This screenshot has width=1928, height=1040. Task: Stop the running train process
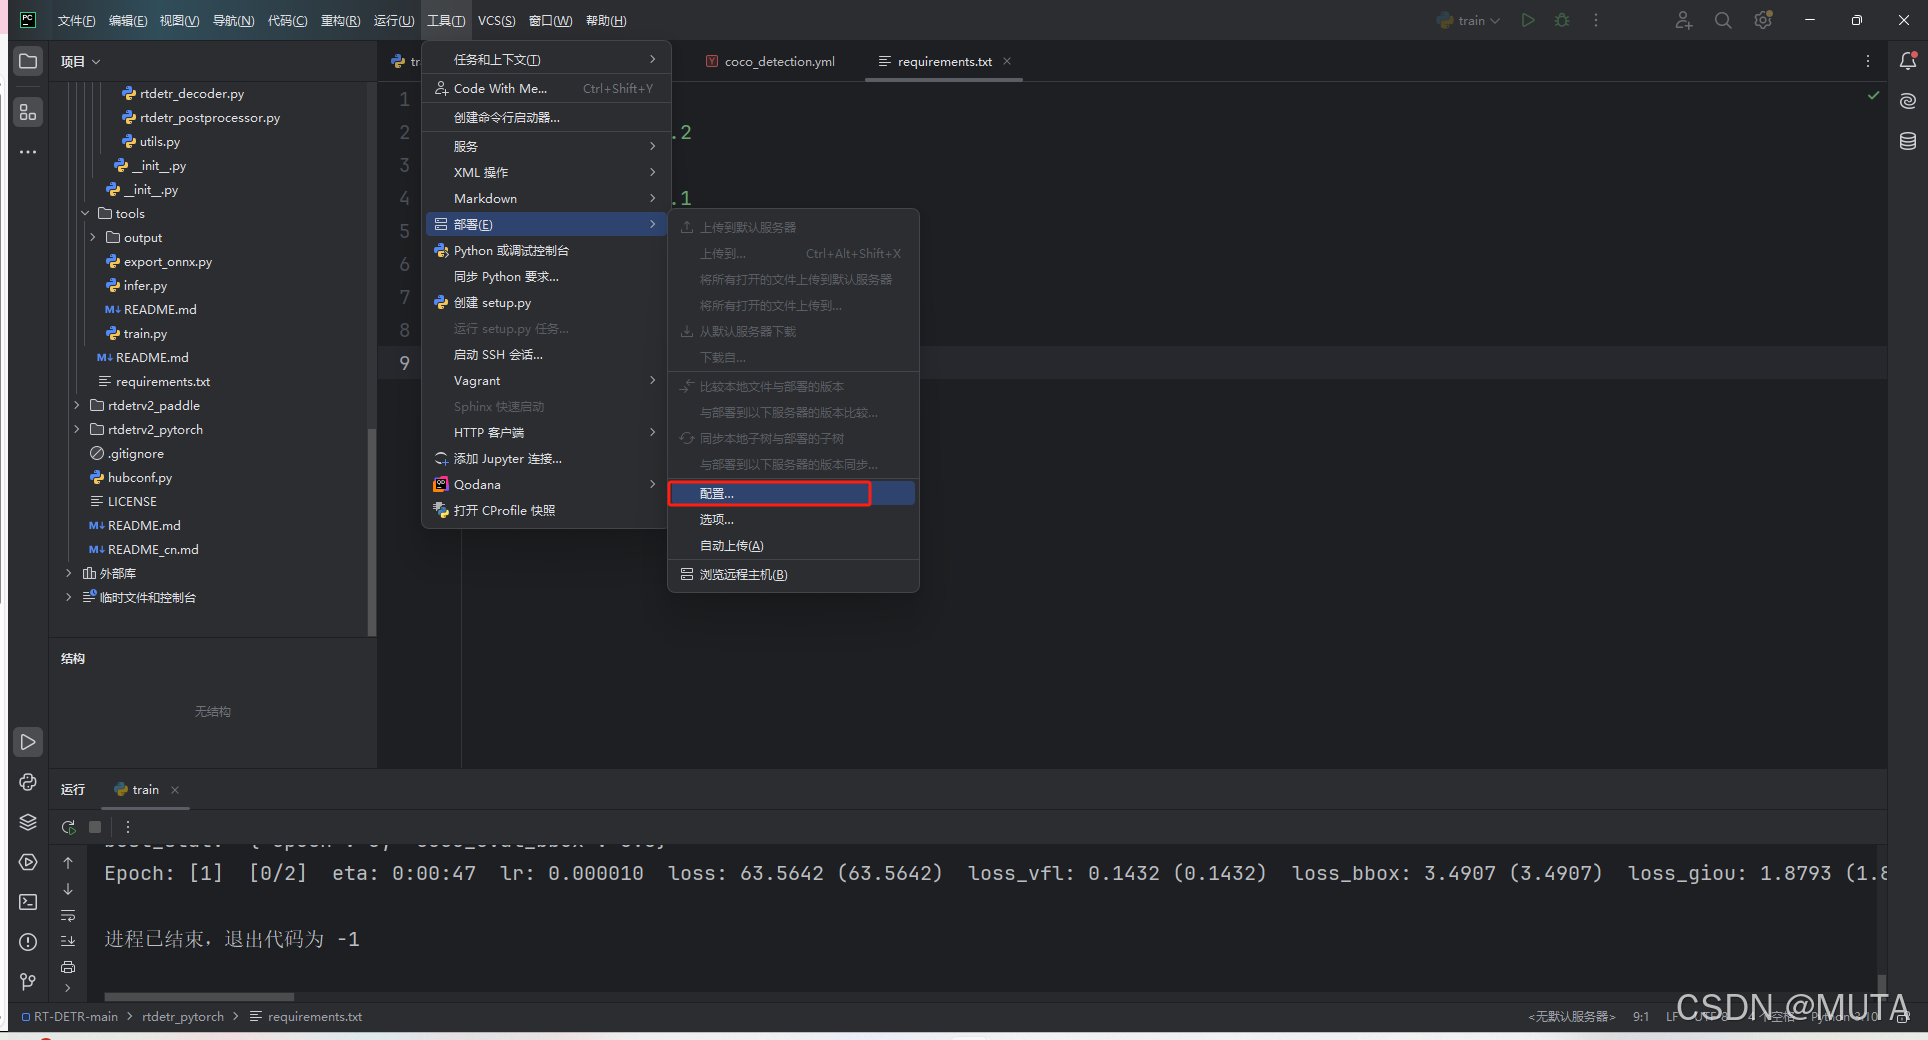(x=95, y=827)
